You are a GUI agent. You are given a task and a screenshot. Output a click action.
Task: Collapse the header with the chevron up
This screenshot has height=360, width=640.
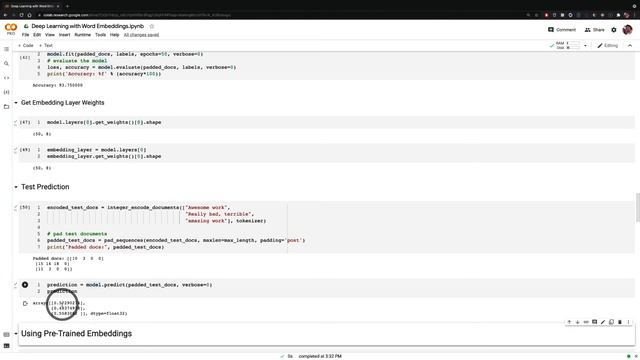pos(630,46)
